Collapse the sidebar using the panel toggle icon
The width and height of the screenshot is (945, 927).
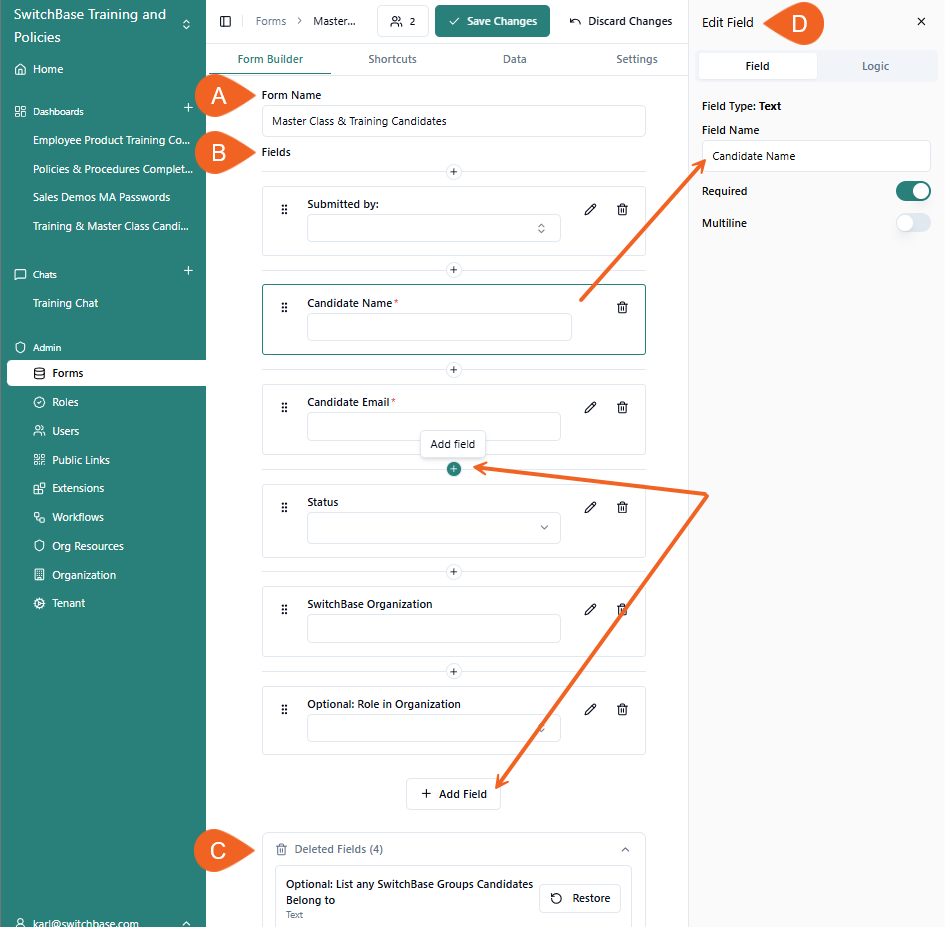coord(226,20)
